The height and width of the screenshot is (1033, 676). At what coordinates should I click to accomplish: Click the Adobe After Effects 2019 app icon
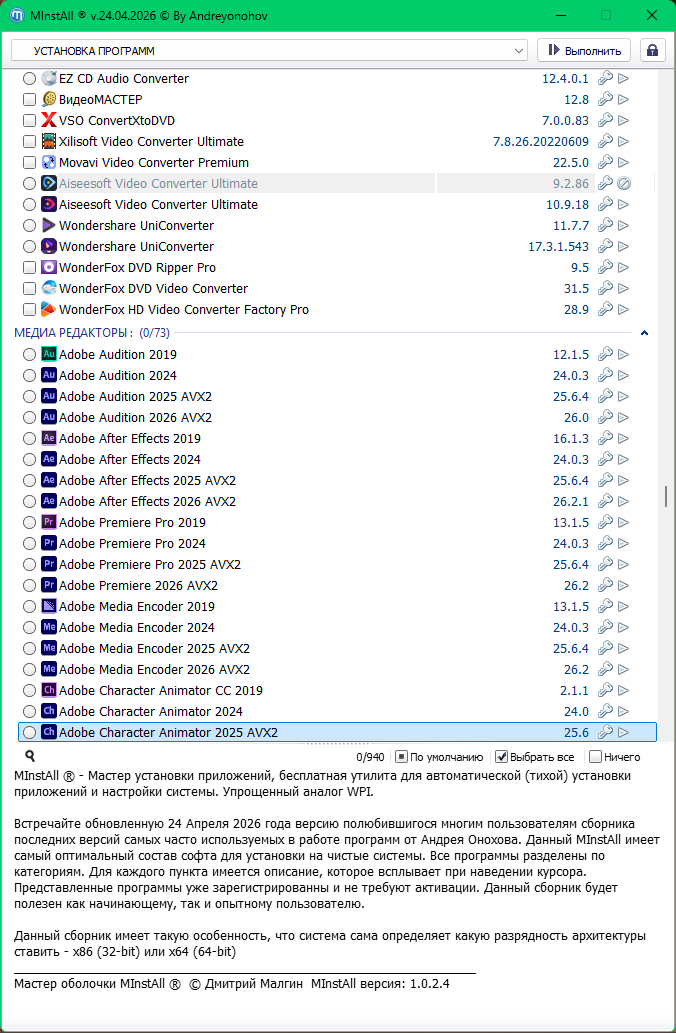pos(49,438)
